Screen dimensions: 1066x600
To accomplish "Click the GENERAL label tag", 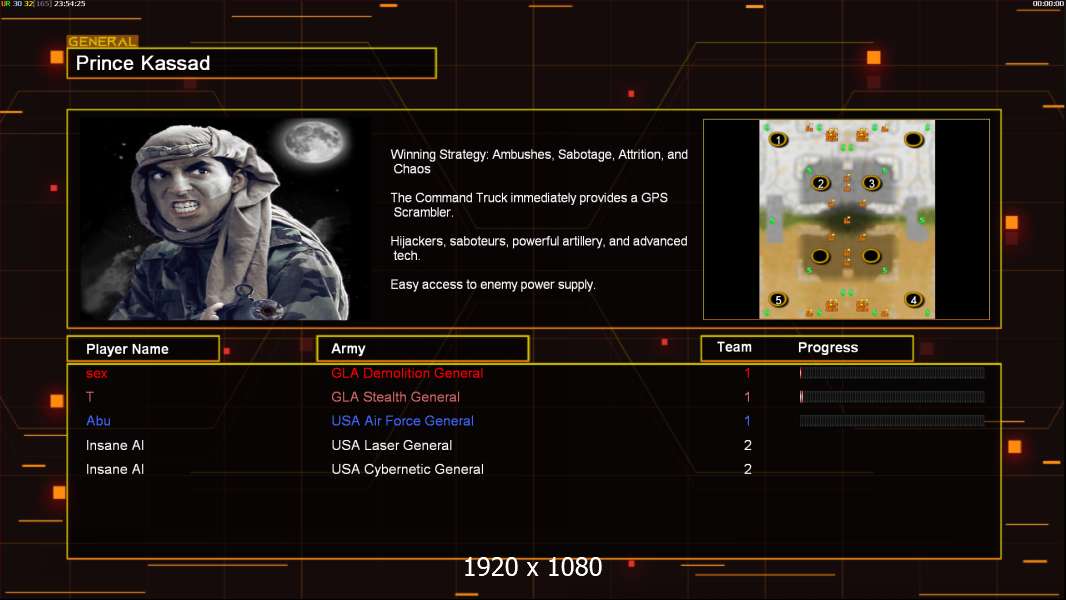I will [x=102, y=41].
